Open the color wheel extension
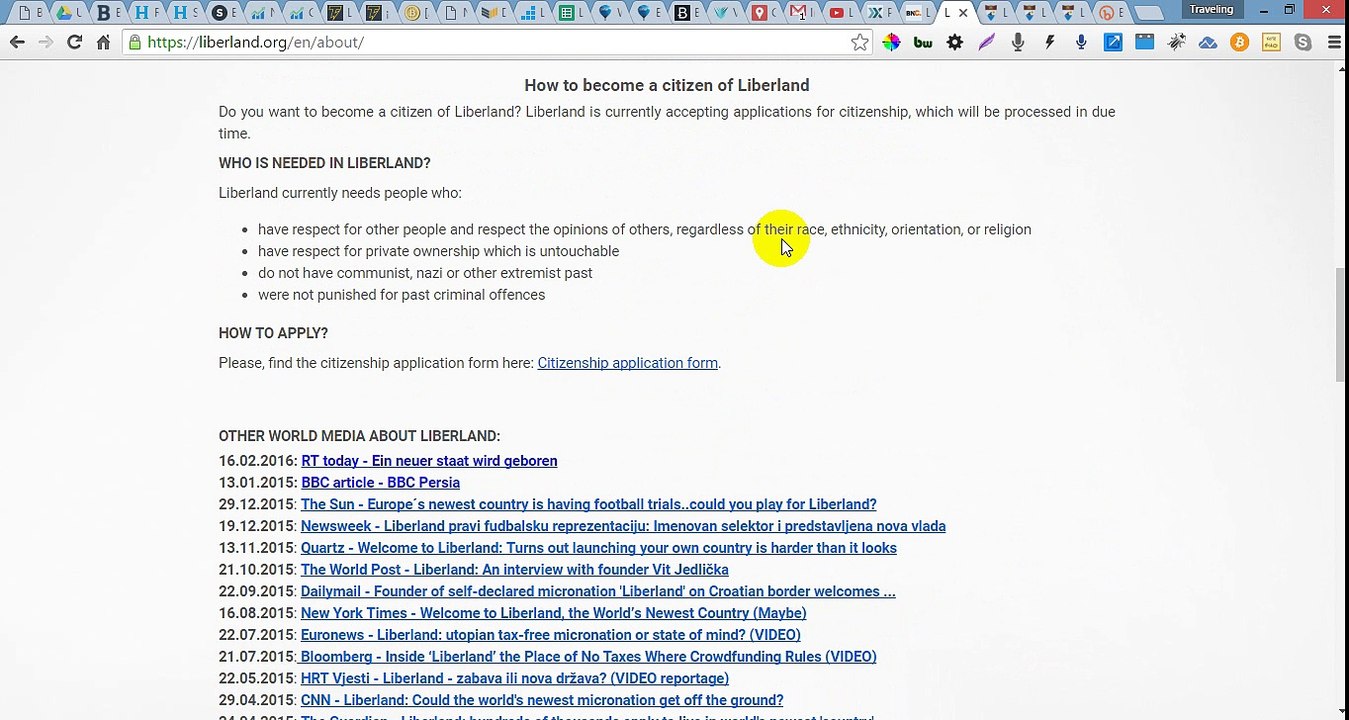The image size is (1349, 720). pos(891,42)
